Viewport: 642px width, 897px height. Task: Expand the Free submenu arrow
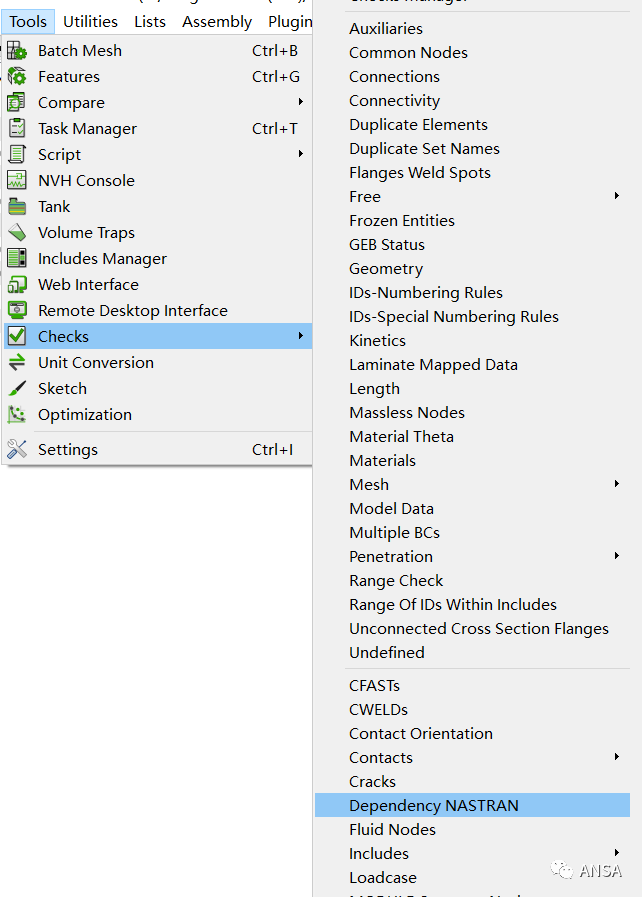[x=617, y=196]
